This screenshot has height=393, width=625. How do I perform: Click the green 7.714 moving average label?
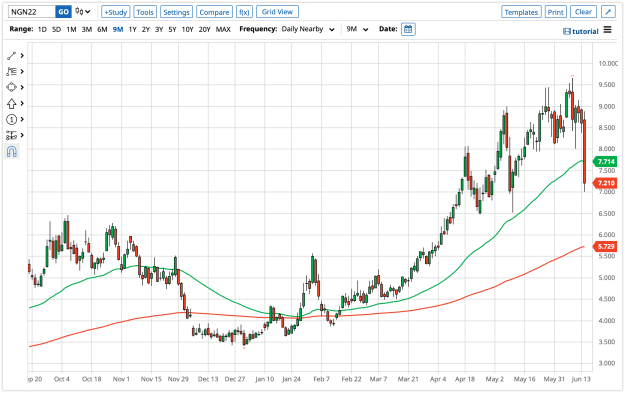[605, 161]
